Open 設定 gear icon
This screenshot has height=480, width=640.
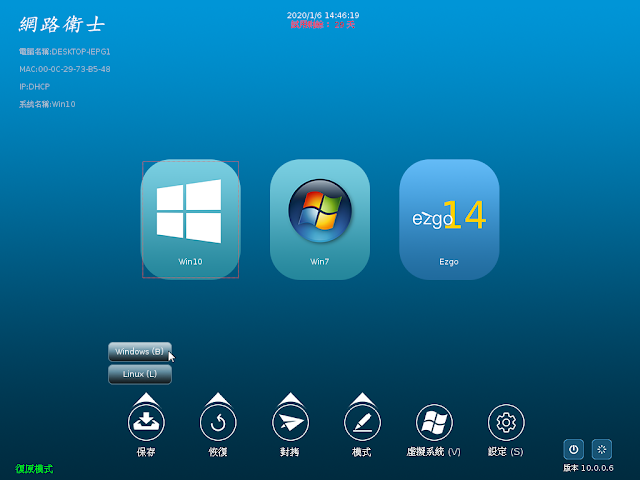(x=506, y=422)
